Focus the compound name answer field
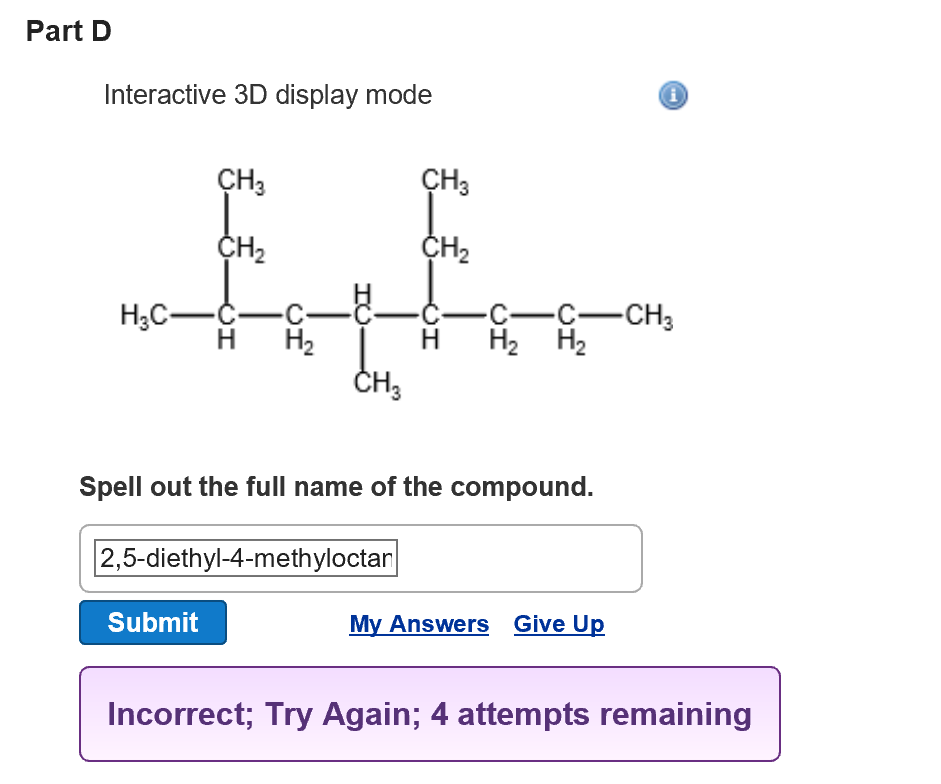The width and height of the screenshot is (941, 784). (x=246, y=558)
